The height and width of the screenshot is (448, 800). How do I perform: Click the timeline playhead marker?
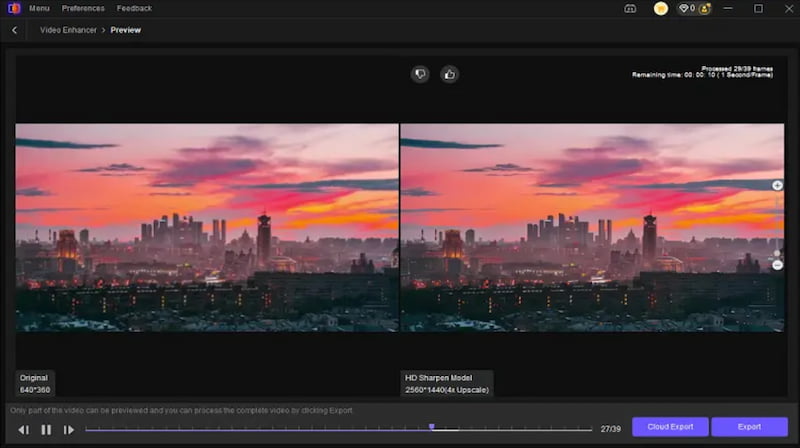tap(432, 427)
